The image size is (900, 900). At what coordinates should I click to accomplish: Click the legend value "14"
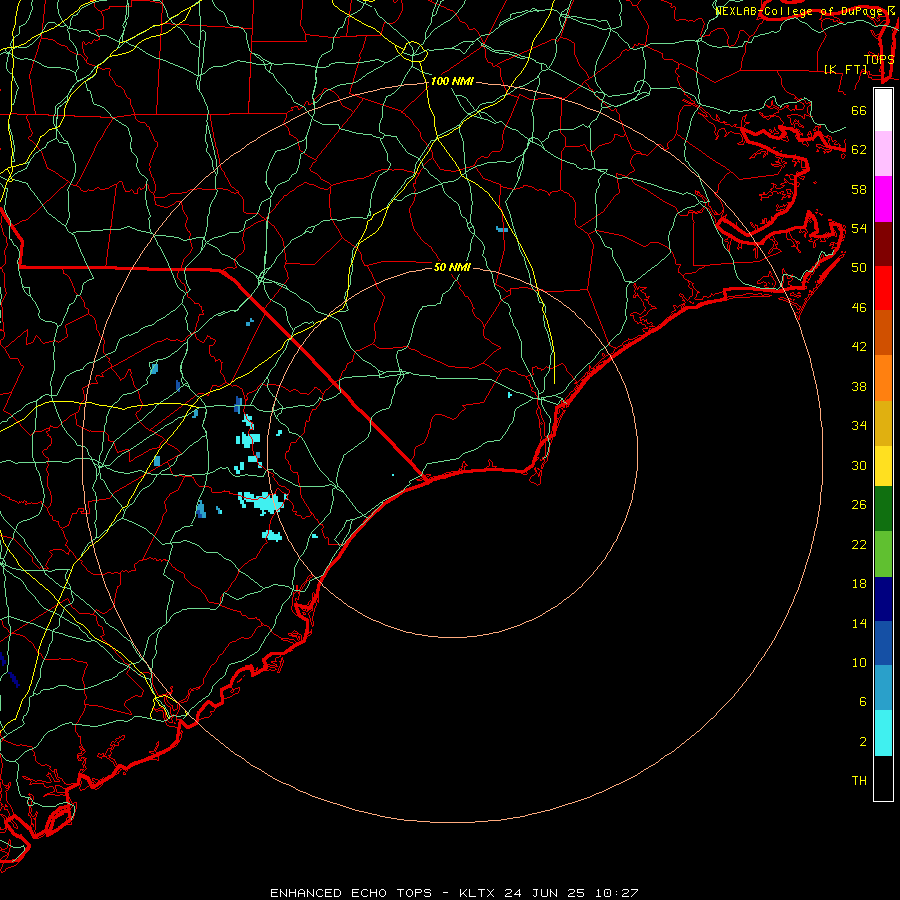[x=859, y=623]
